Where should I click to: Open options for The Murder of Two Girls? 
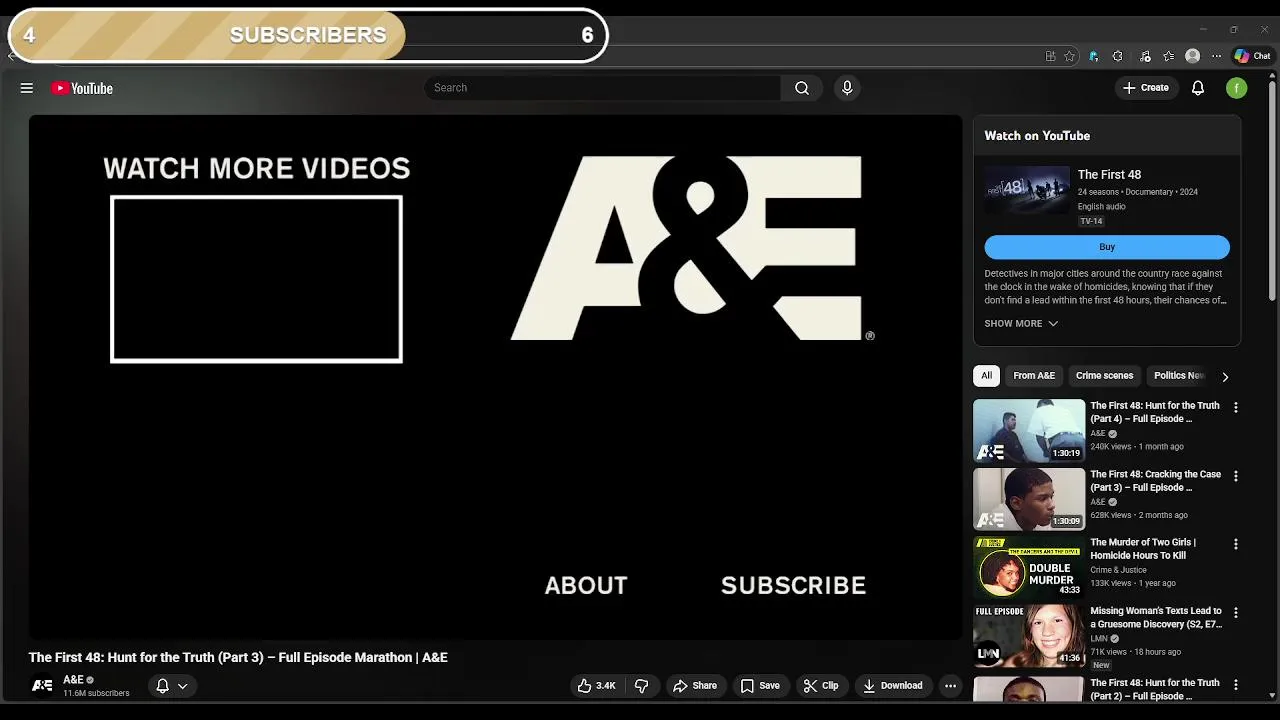(x=1236, y=544)
